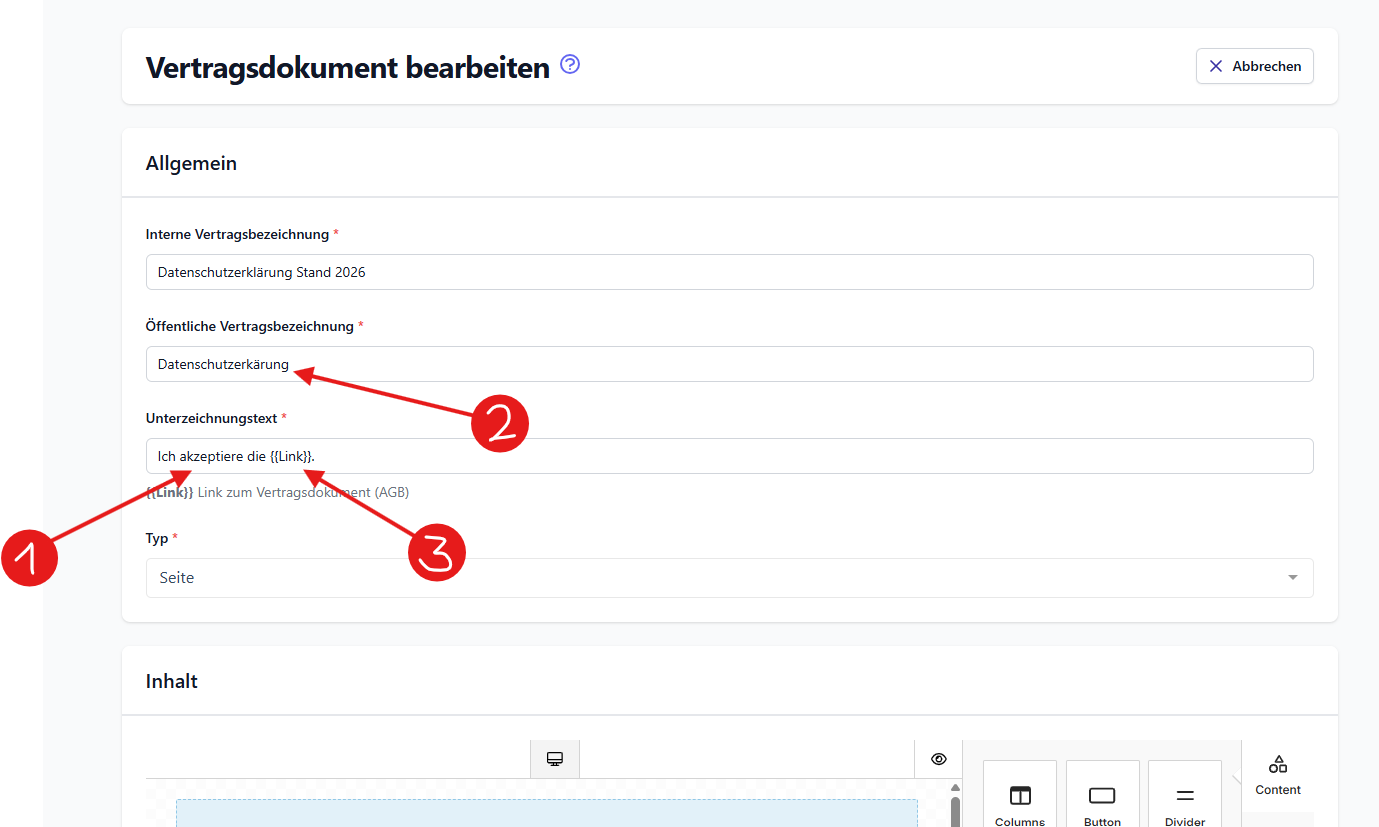Select the desktop view icon in editor
The height and width of the screenshot is (827, 1379).
click(x=555, y=759)
